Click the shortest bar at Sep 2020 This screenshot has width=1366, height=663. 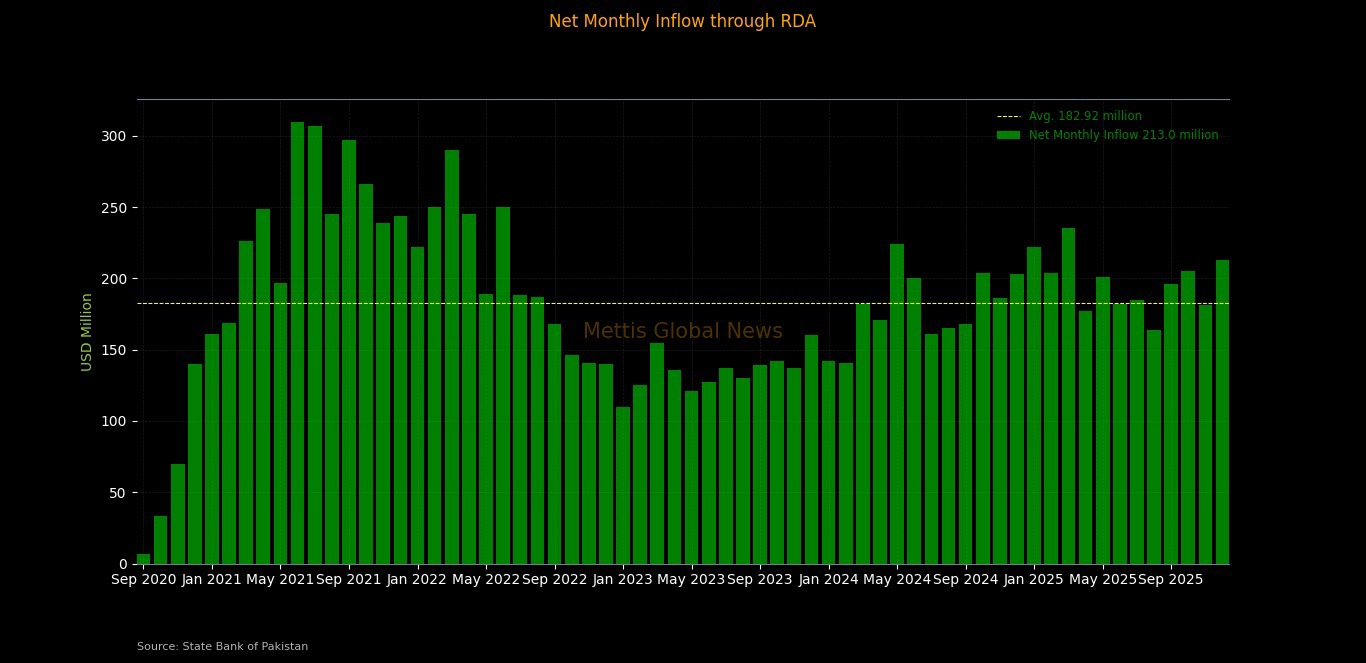pyautogui.click(x=142, y=558)
